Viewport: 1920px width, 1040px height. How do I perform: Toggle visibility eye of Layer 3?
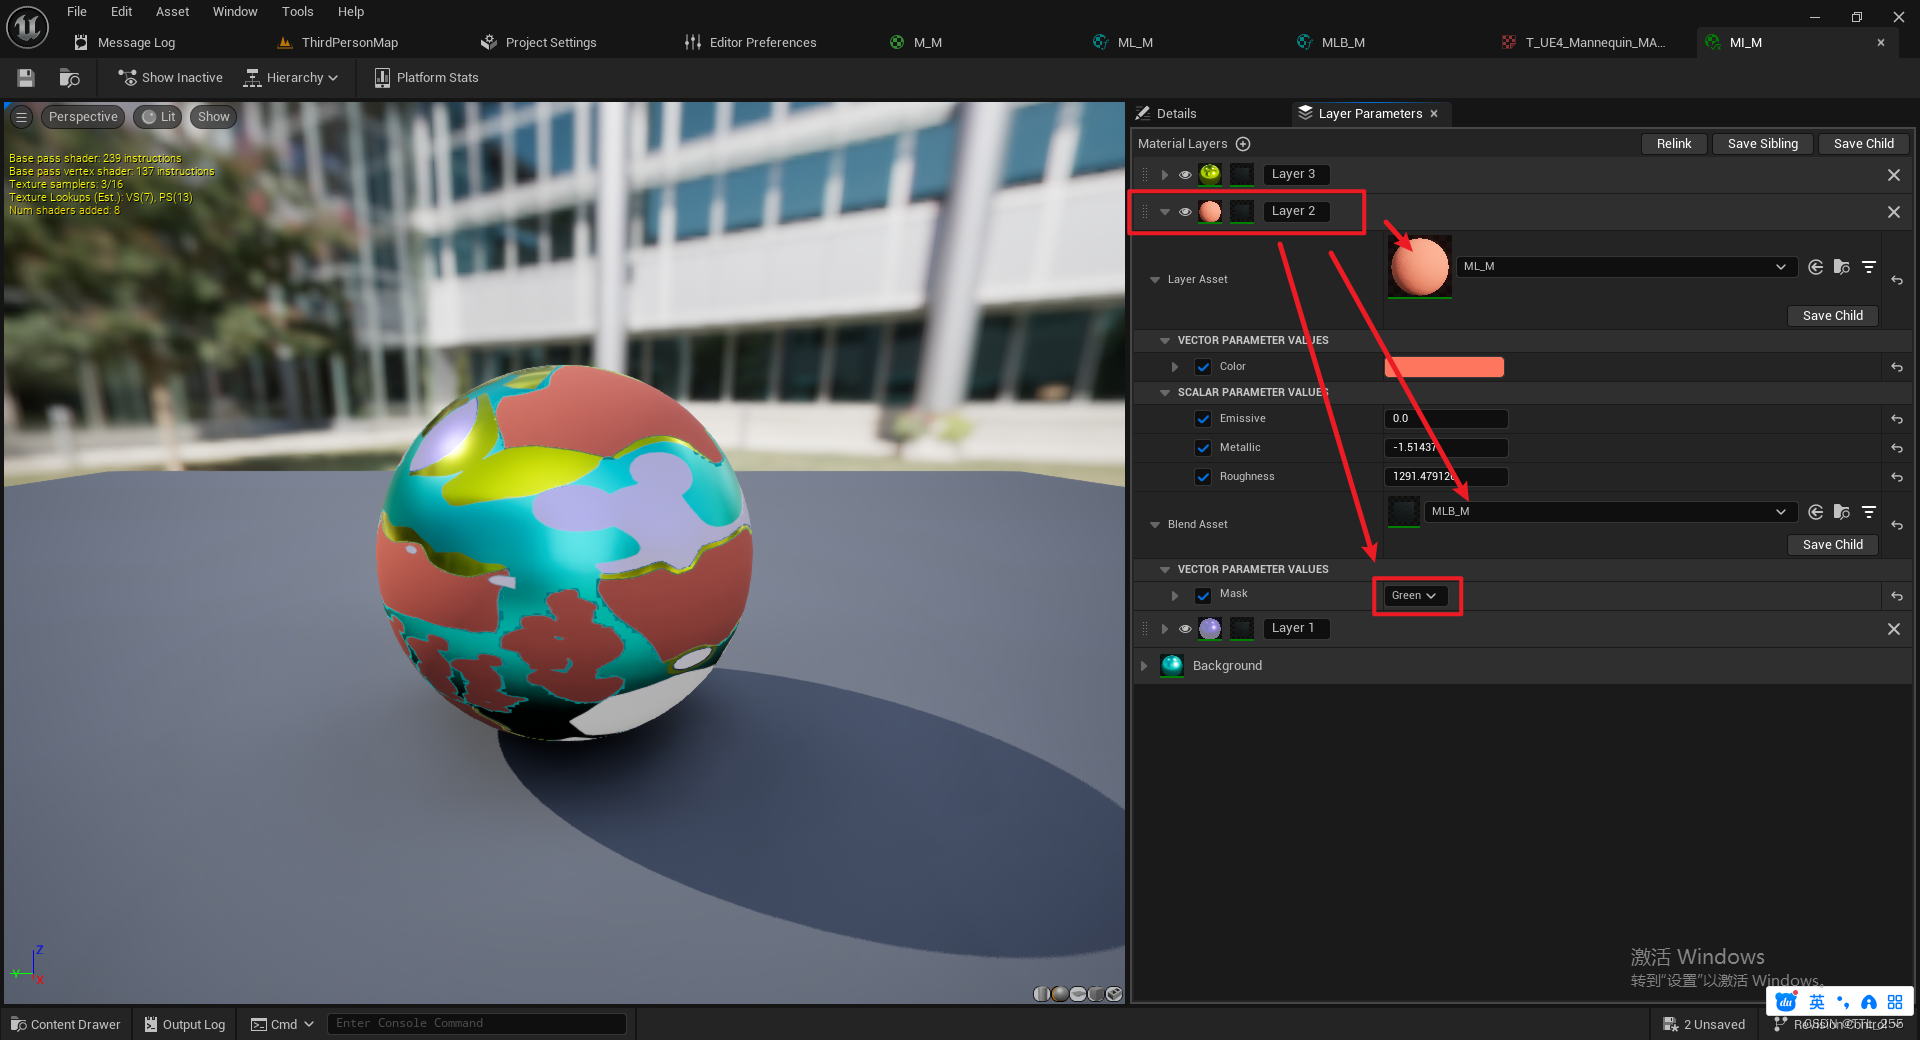coord(1185,175)
